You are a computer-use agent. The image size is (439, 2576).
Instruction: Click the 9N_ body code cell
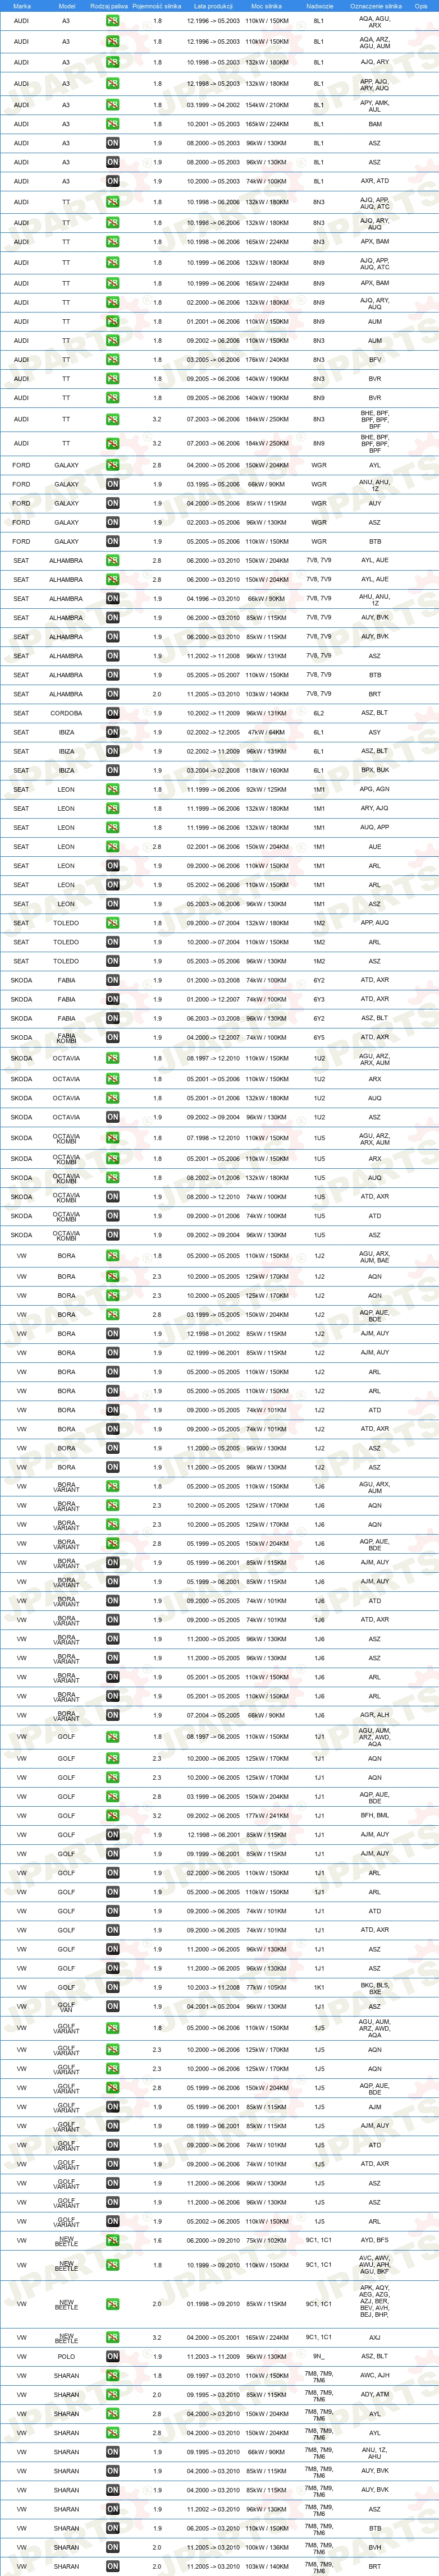(319, 2356)
